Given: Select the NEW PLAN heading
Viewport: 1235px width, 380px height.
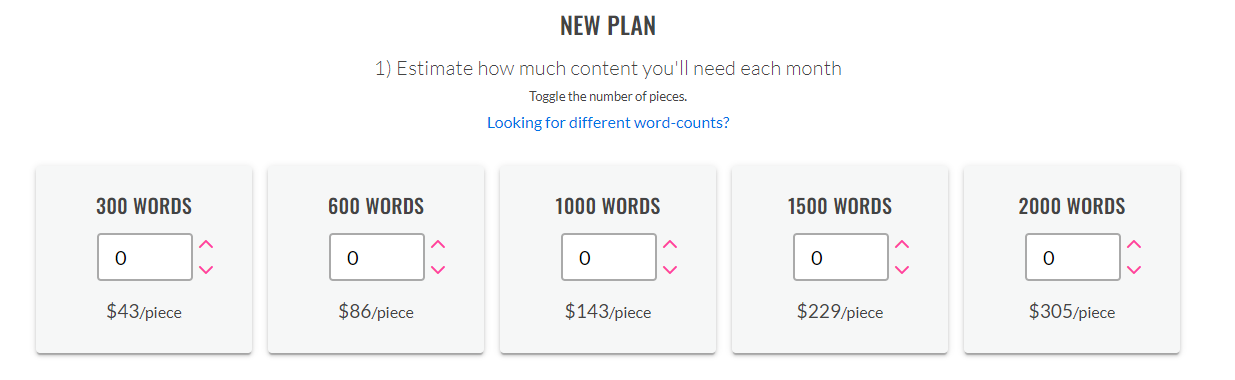Looking at the screenshot, I should (608, 26).
